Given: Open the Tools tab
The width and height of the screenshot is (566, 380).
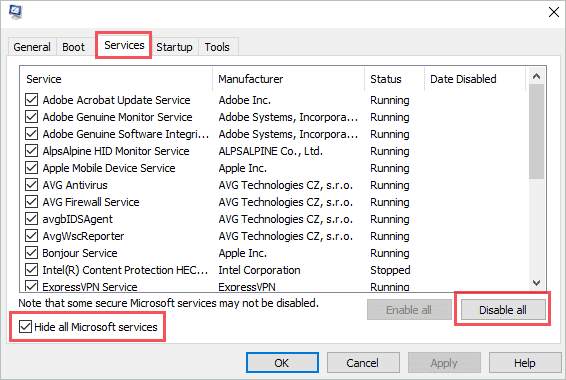Looking at the screenshot, I should (x=217, y=47).
